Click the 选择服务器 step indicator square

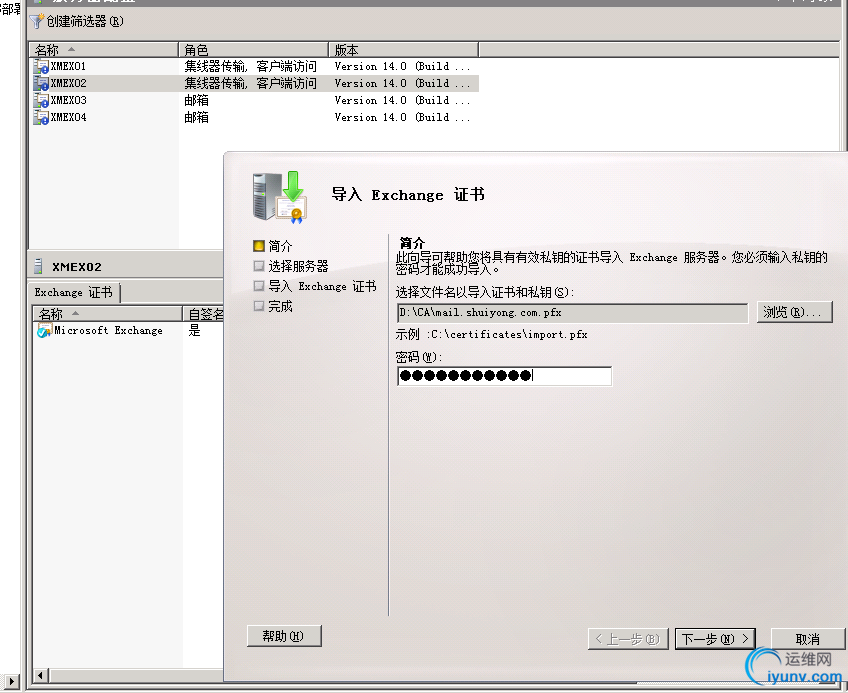(257, 265)
